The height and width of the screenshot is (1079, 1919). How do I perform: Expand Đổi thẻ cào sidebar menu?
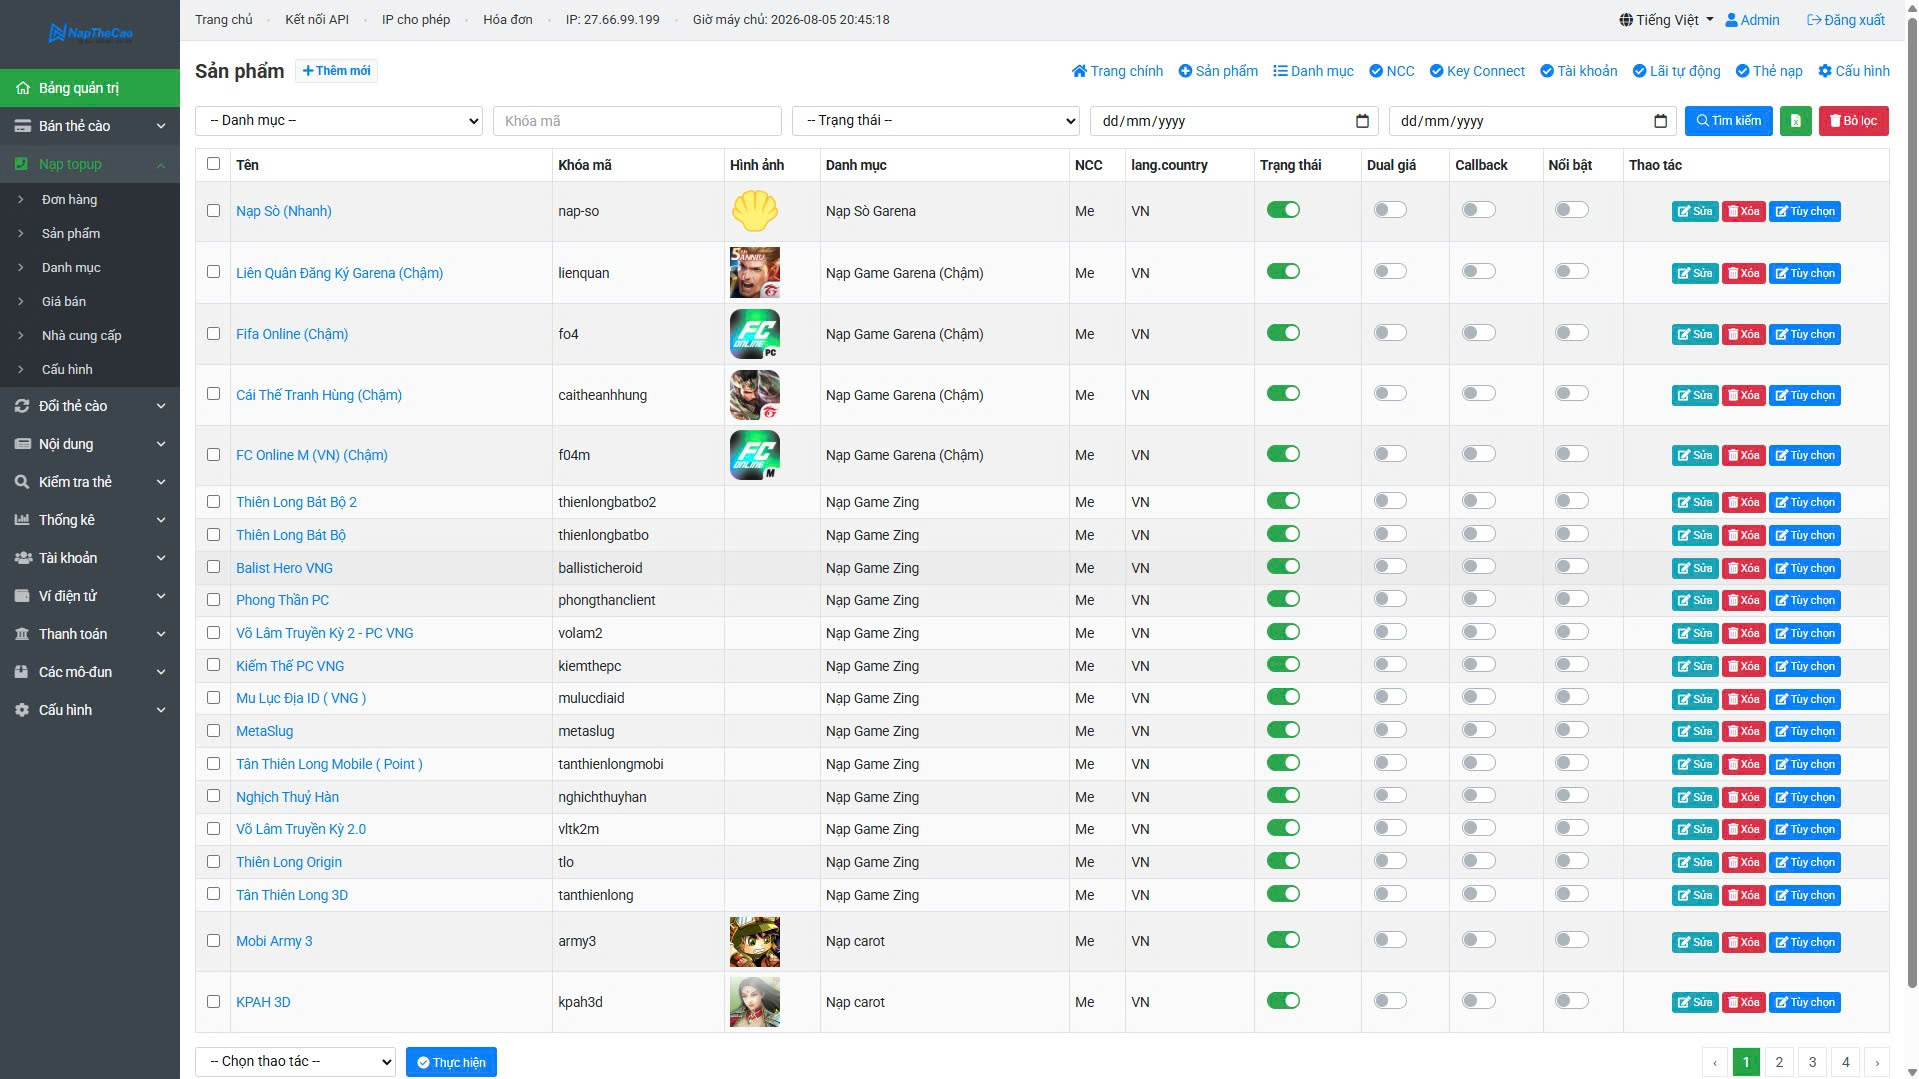pos(90,406)
